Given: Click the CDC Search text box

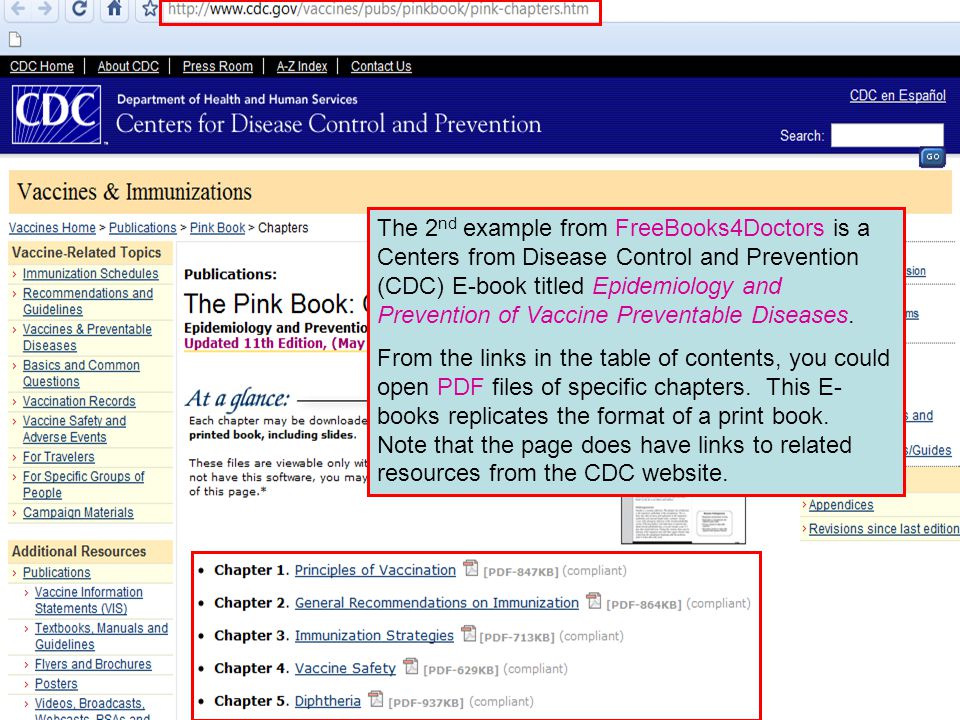Looking at the screenshot, I should tap(887, 135).
